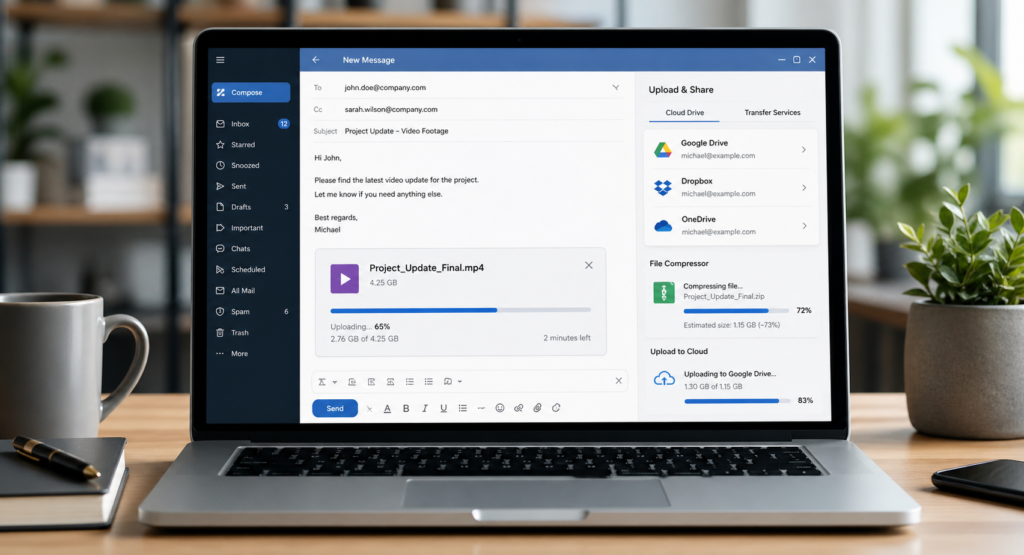Switch to the Cloud Drive tab
Screen dimensions: 1024x555
684,112
